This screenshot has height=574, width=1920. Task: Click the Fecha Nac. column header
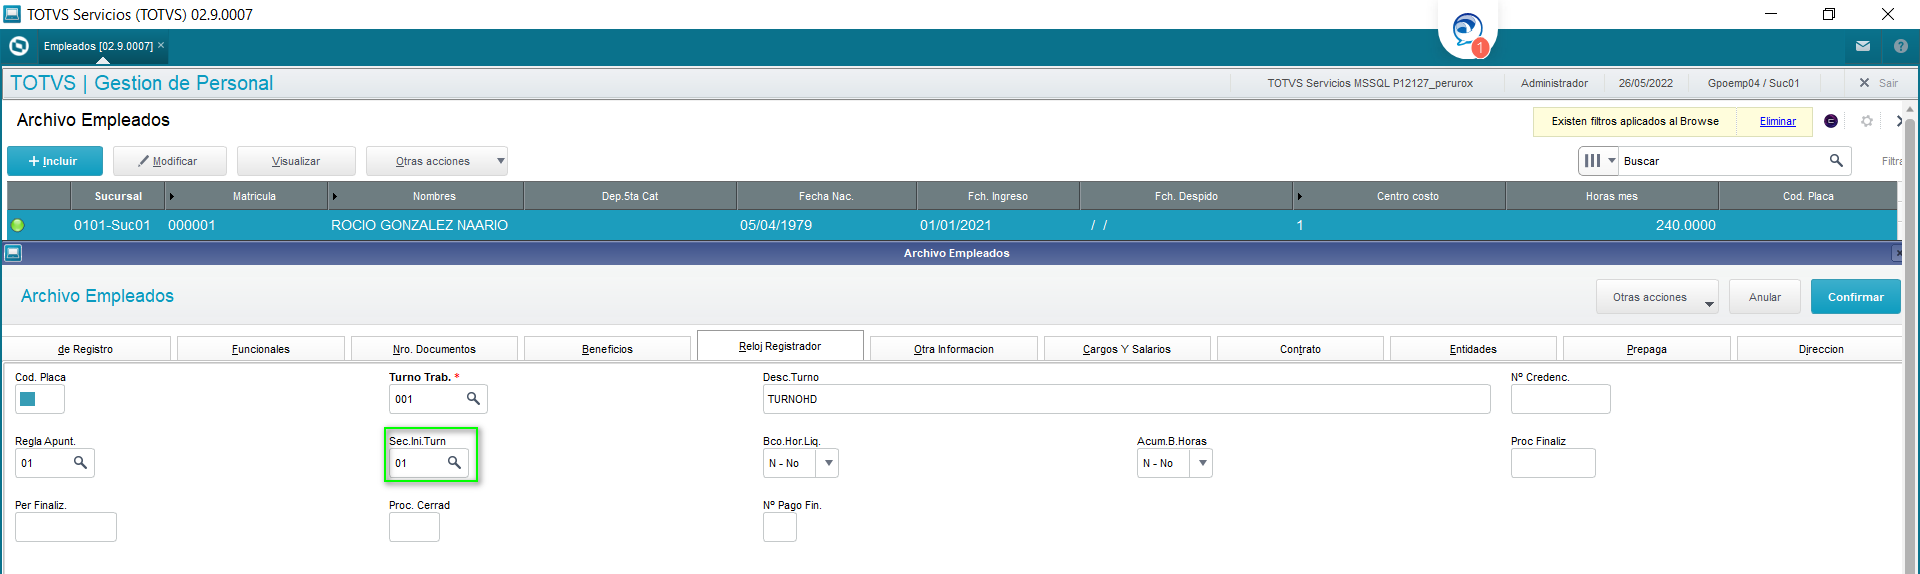click(x=826, y=196)
